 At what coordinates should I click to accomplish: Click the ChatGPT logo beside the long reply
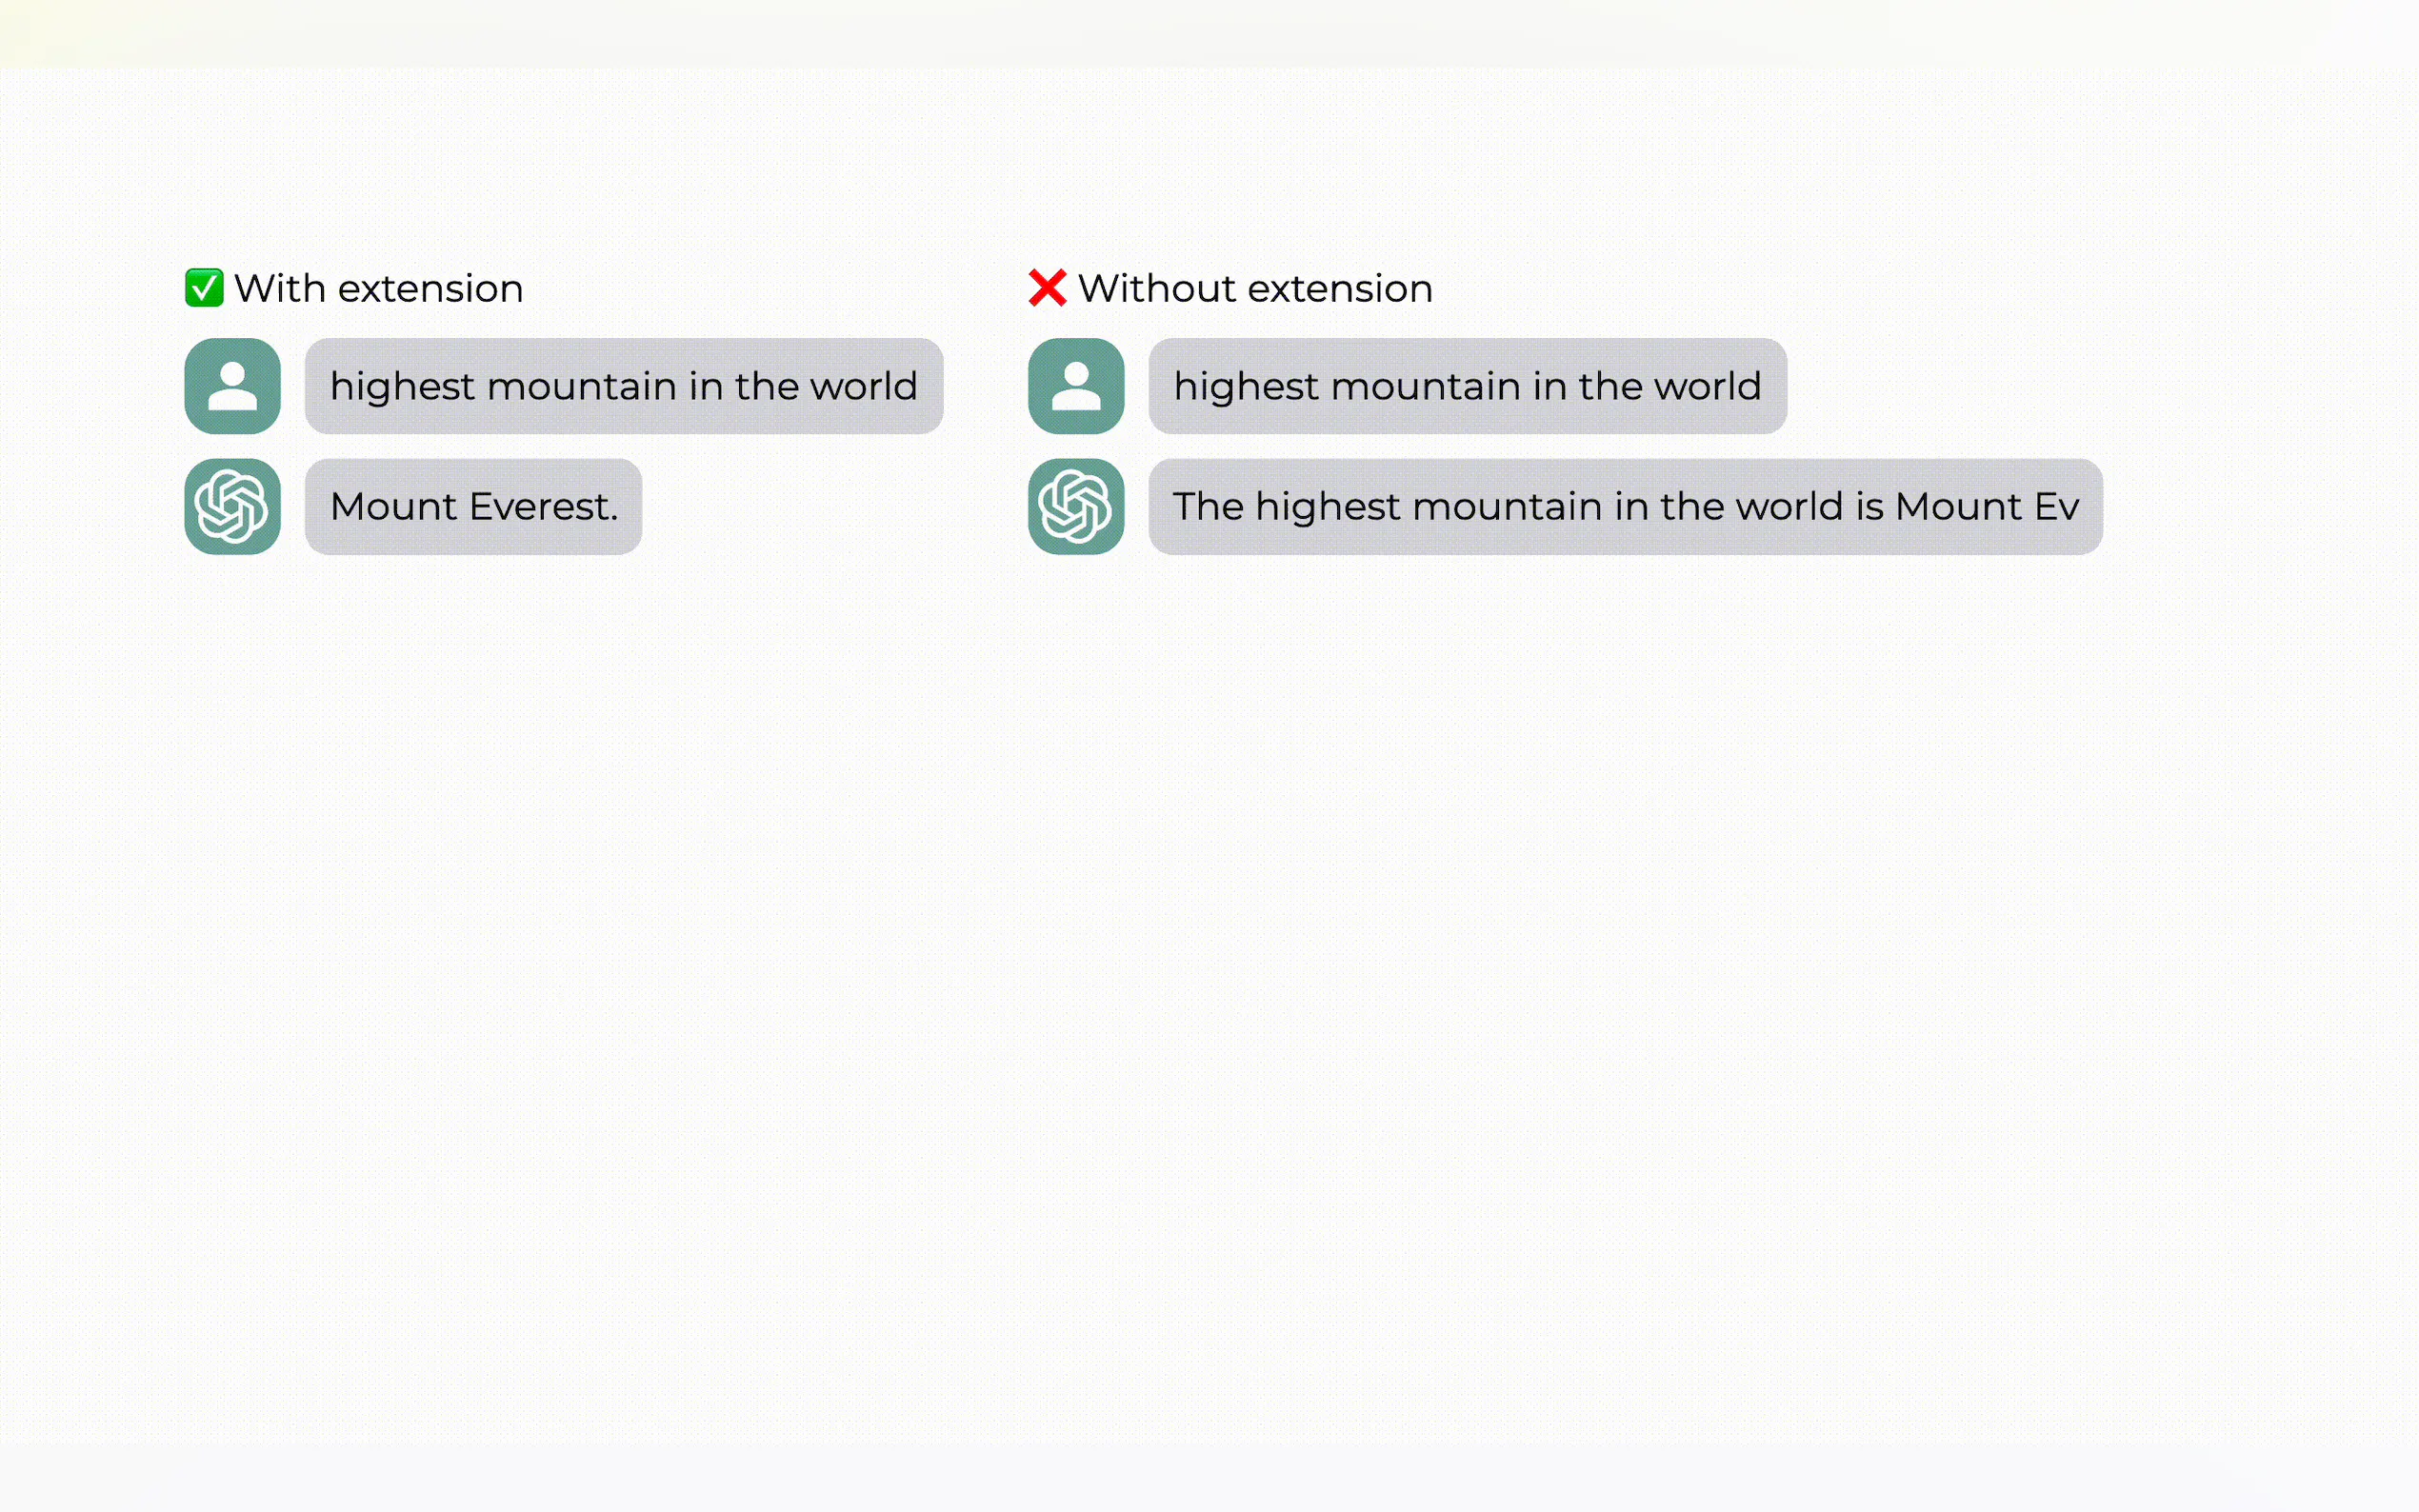point(1076,507)
